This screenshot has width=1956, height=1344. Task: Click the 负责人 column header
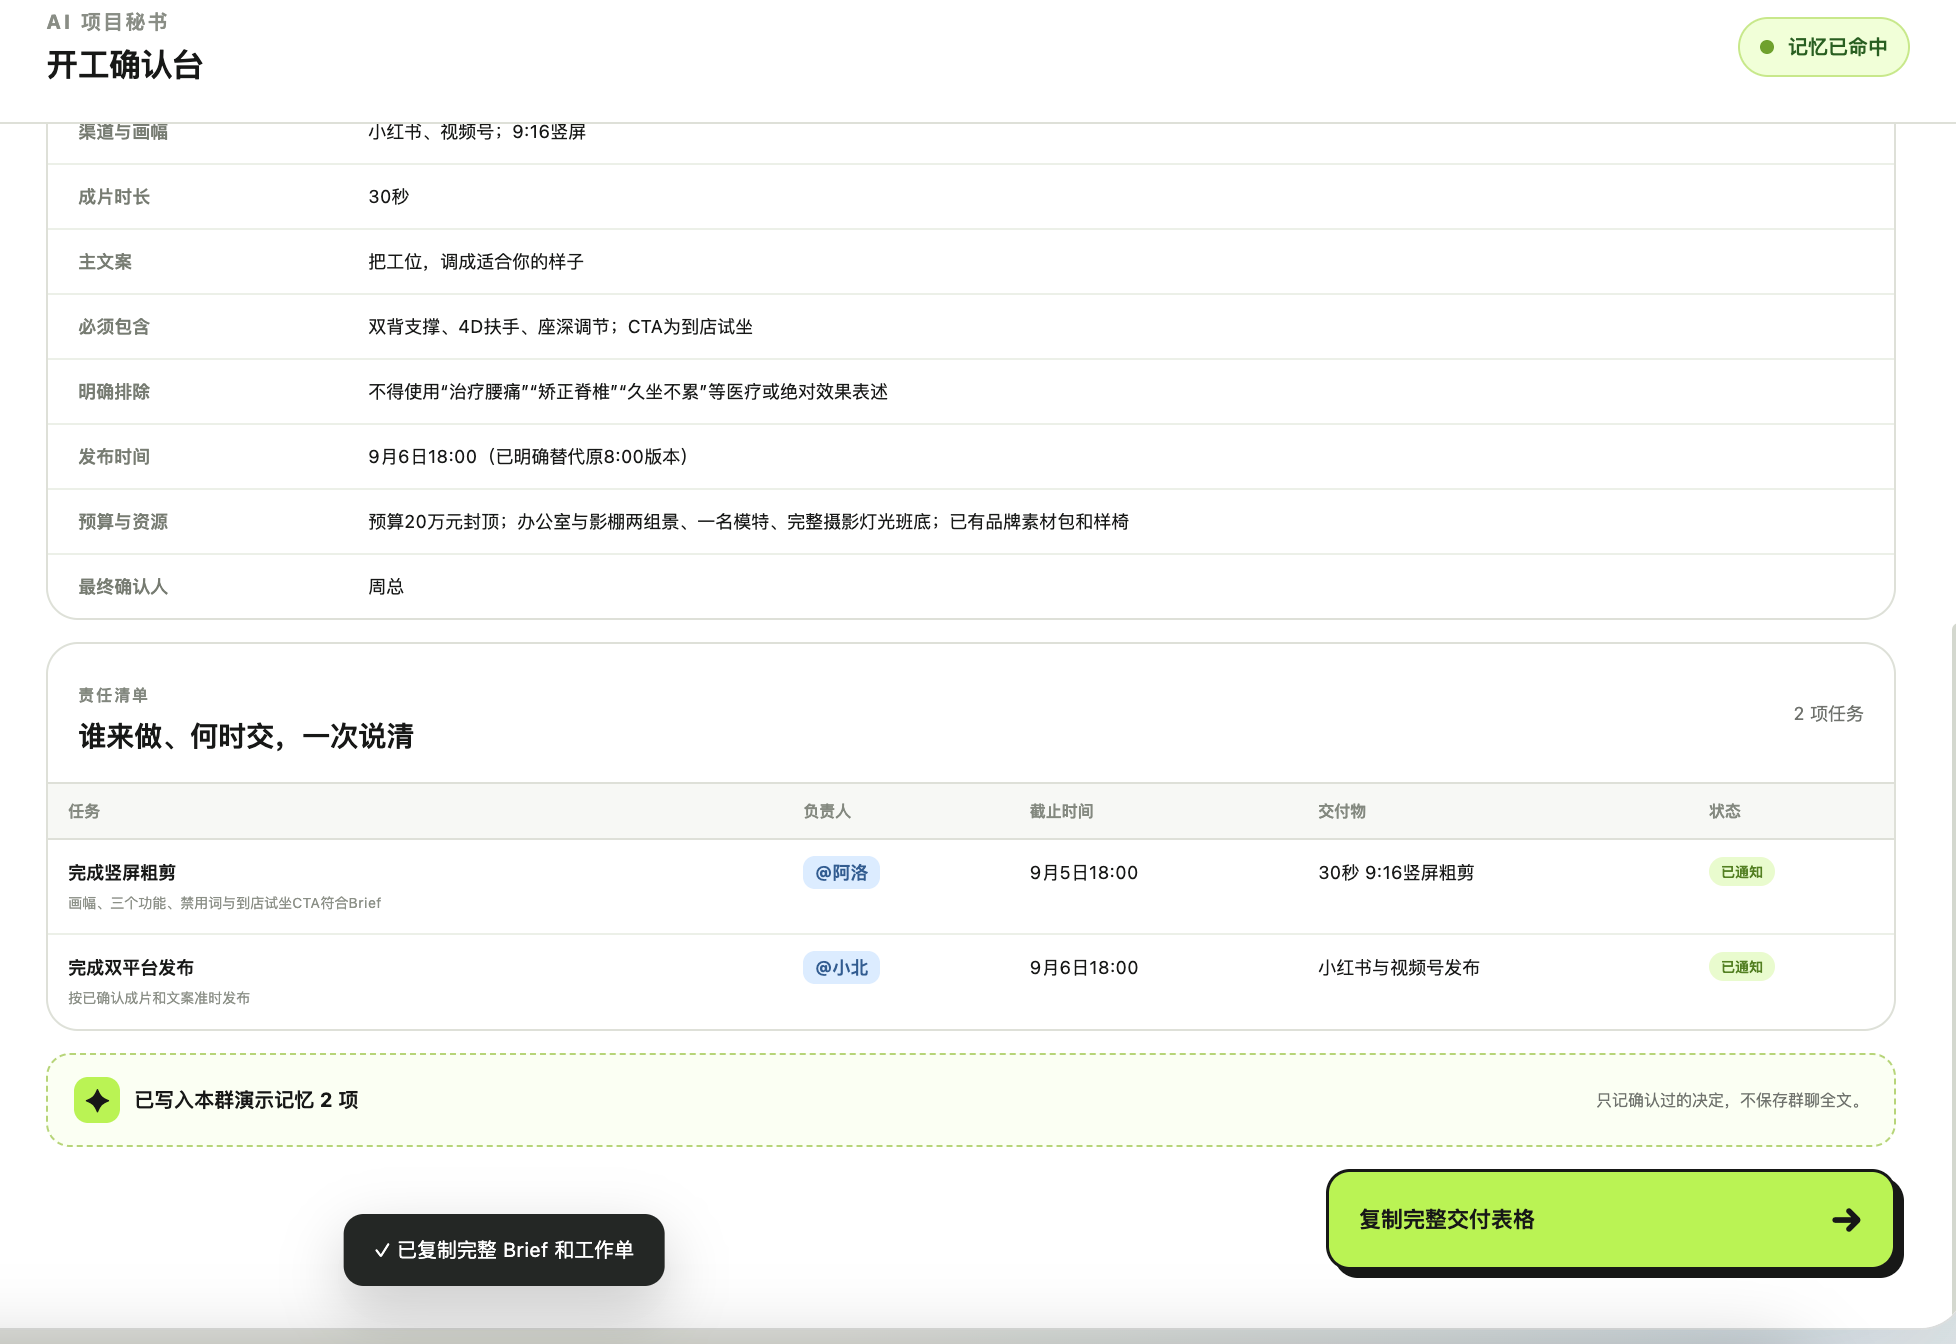click(x=827, y=811)
